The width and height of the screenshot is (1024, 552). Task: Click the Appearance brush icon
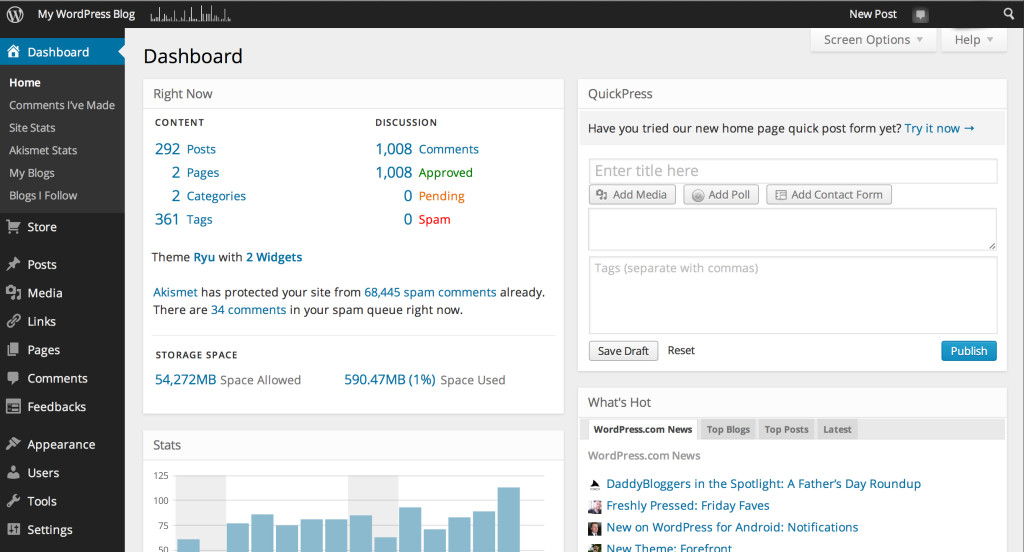pos(13,444)
